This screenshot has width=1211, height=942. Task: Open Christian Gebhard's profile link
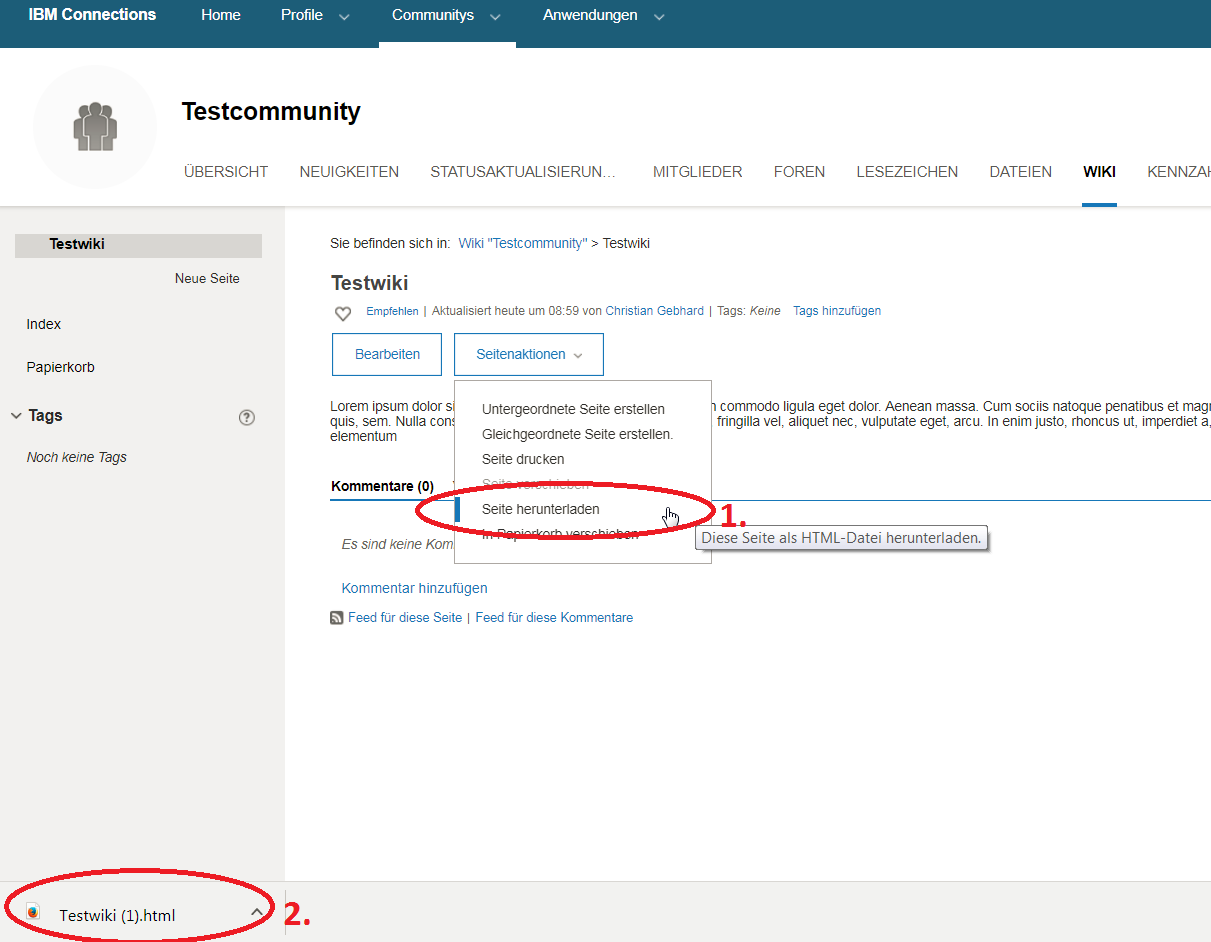coord(655,311)
